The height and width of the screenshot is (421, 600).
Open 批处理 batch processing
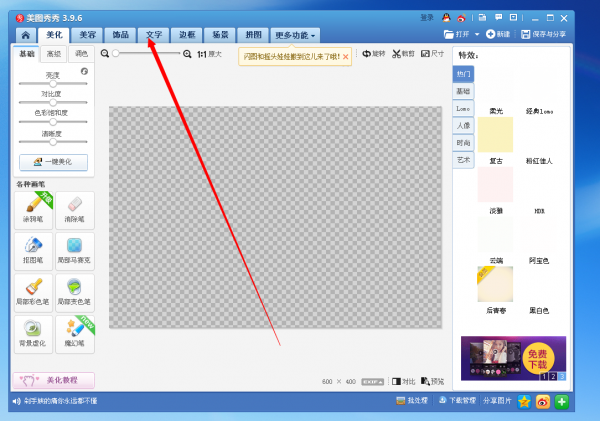click(x=412, y=400)
